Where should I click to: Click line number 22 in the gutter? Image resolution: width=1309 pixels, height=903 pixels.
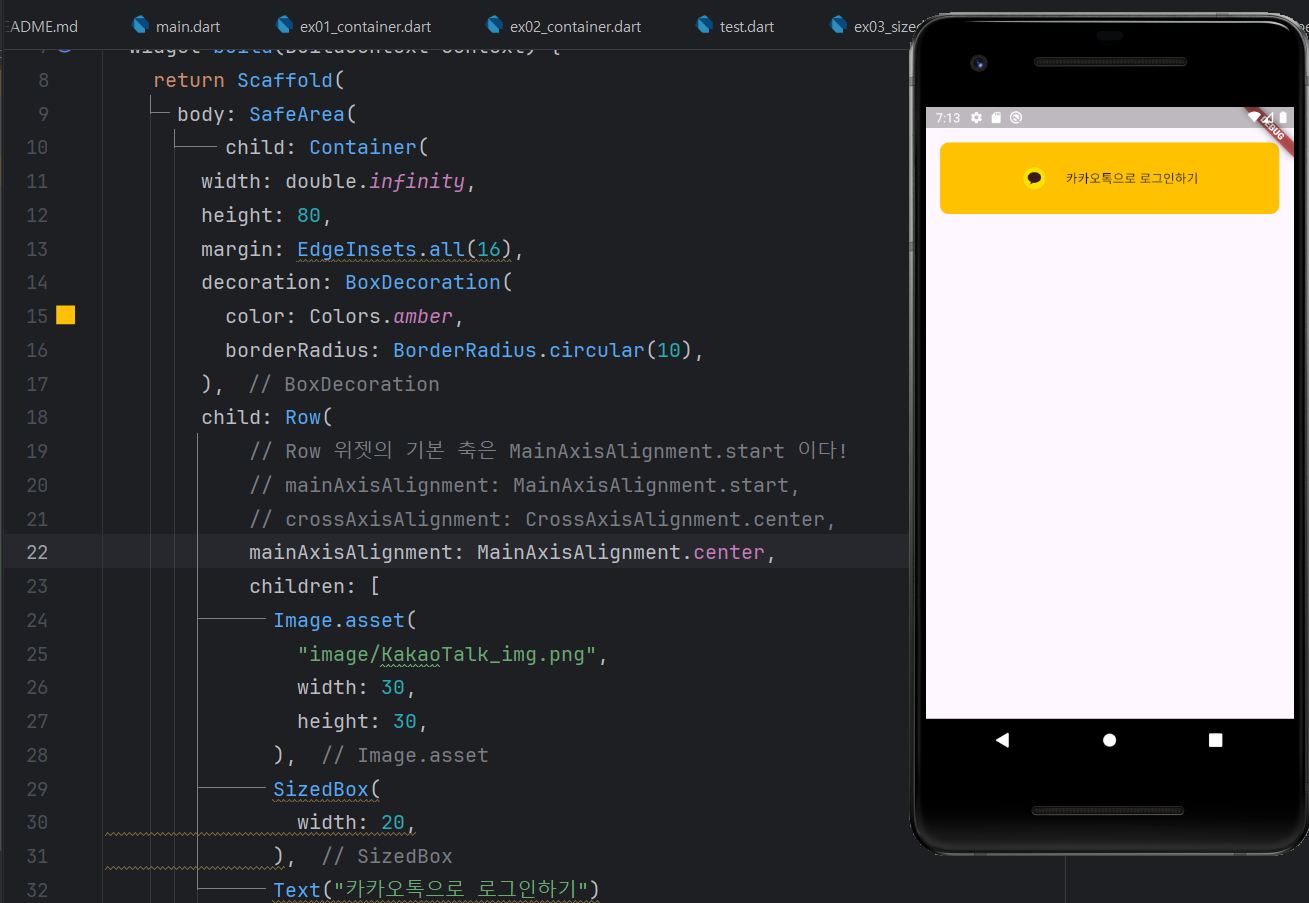pyautogui.click(x=37, y=552)
